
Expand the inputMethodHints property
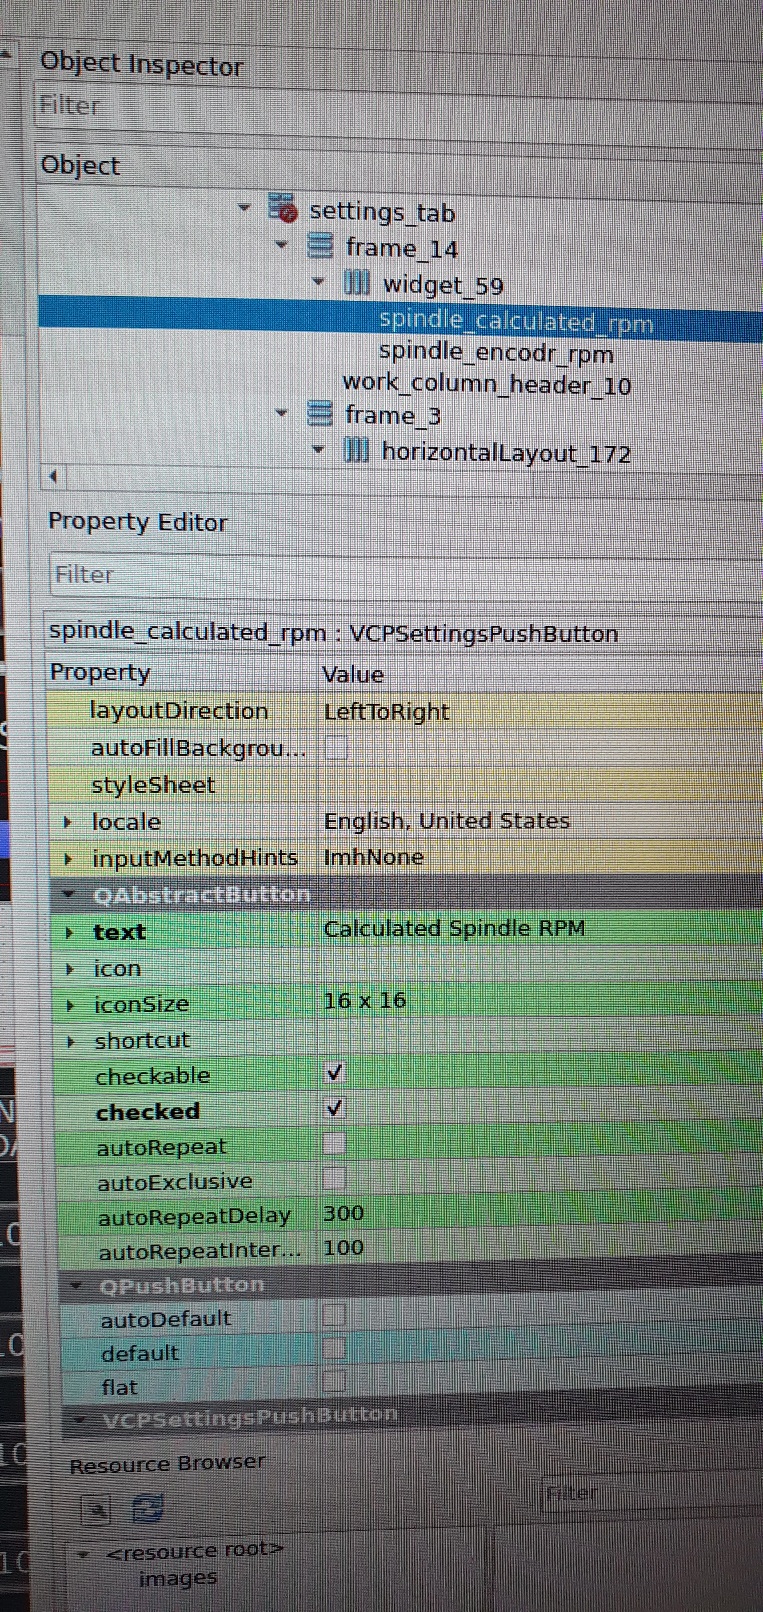tap(68, 858)
